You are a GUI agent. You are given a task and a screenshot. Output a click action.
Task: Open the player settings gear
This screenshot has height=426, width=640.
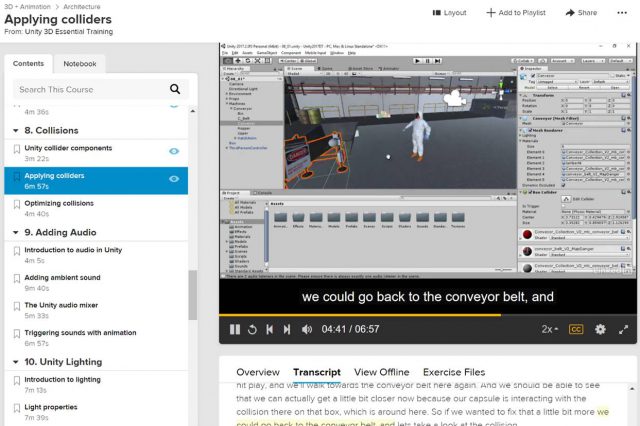pos(600,329)
